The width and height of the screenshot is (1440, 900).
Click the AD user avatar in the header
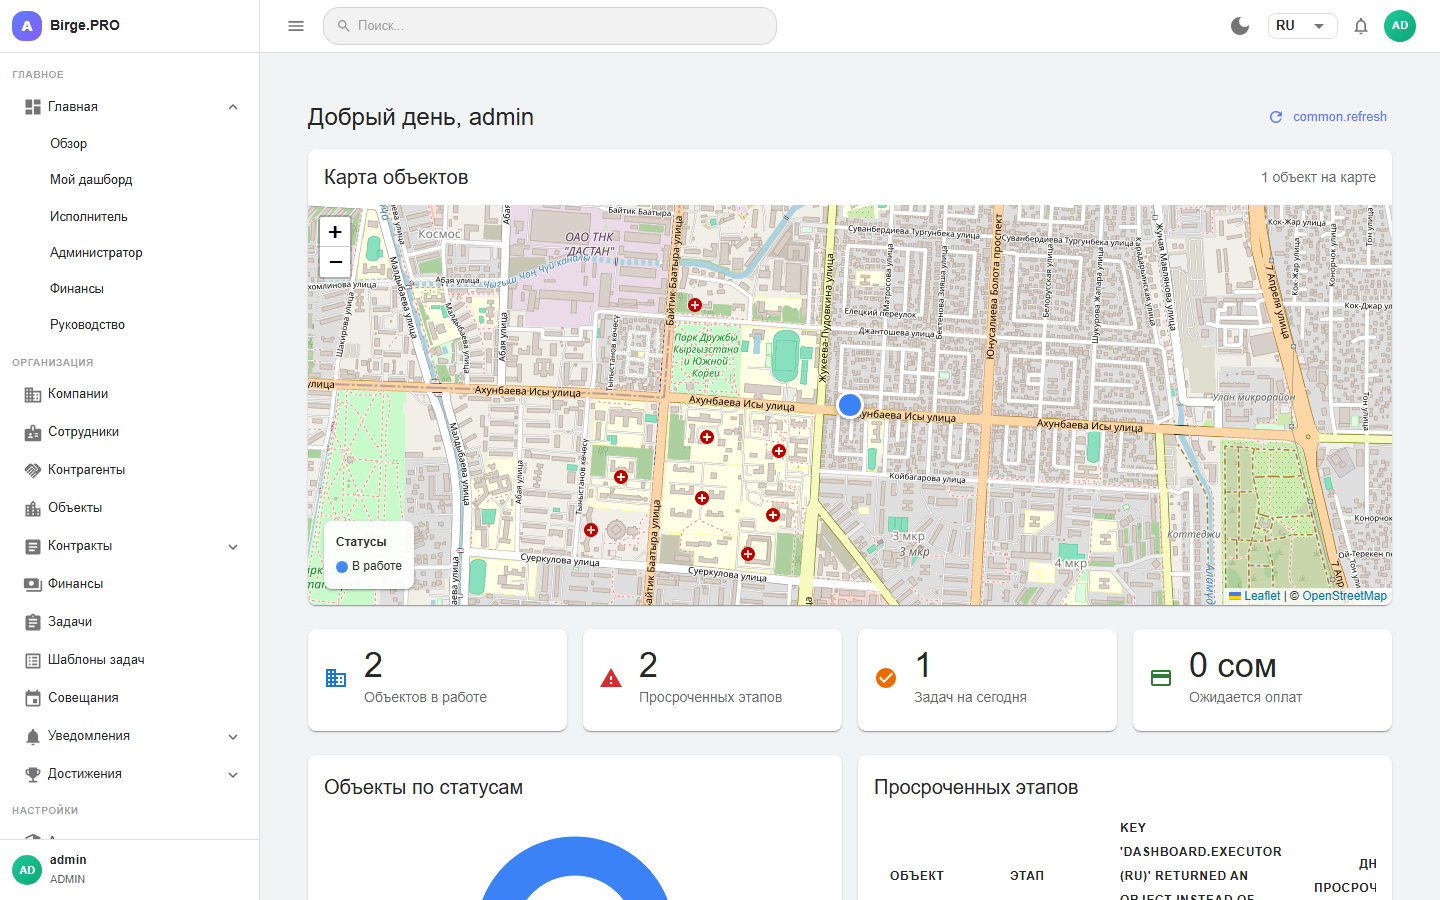pos(1399,26)
